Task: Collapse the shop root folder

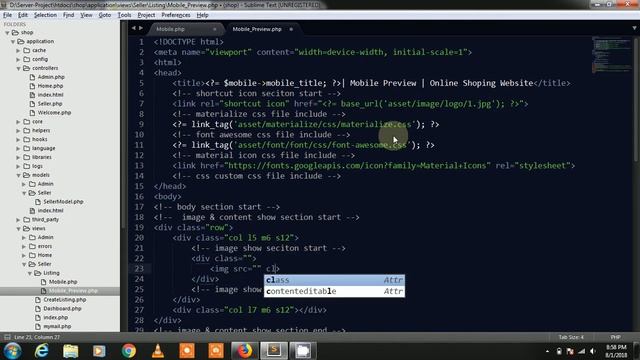Action: (7, 33)
